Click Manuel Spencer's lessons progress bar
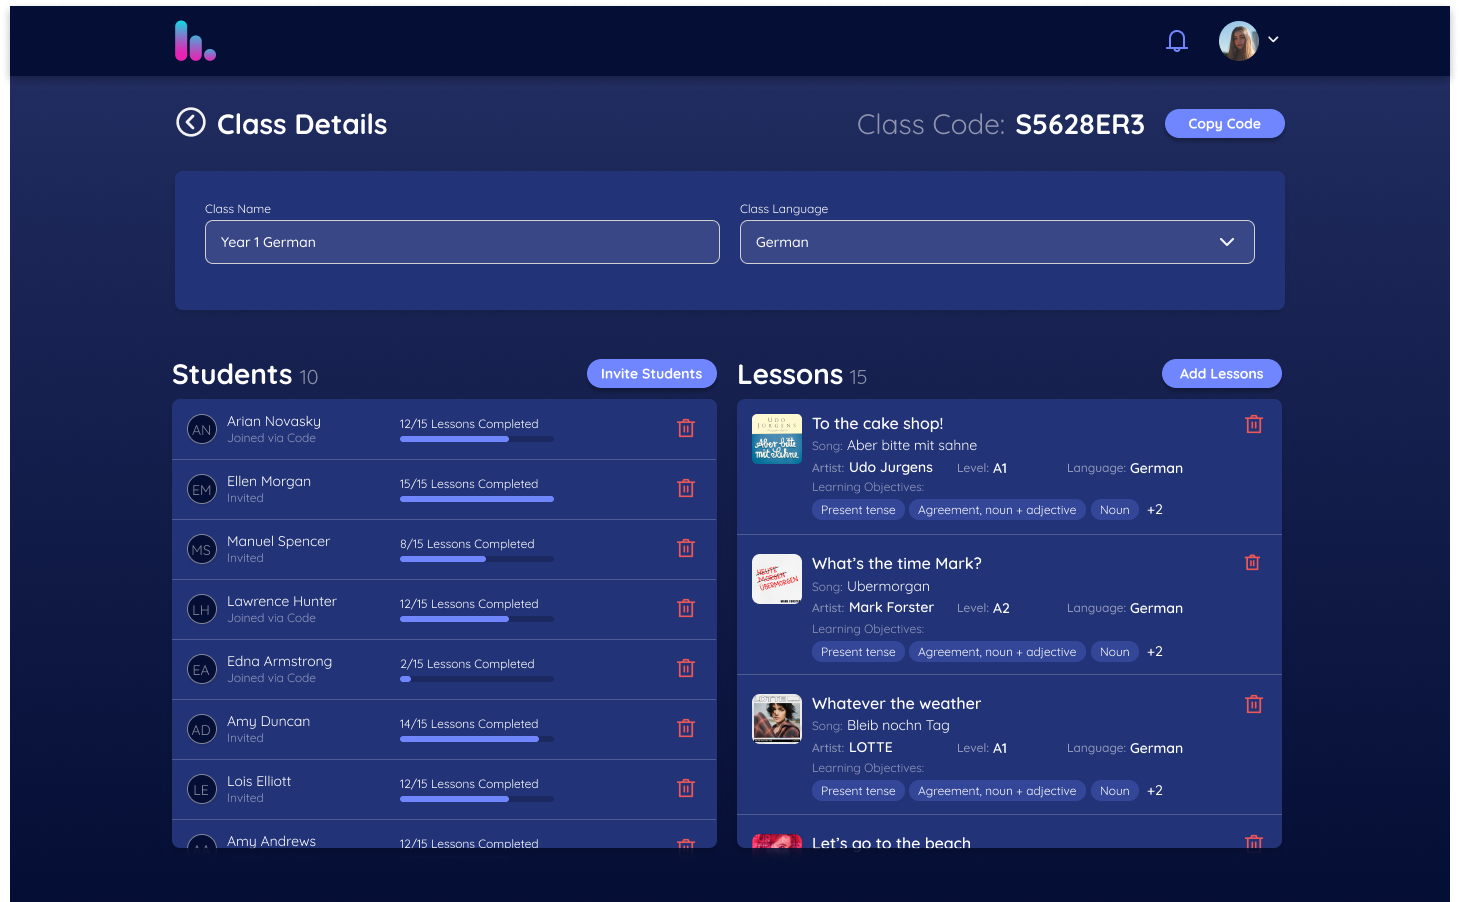Image resolution: width=1460 pixels, height=902 pixels. pos(477,559)
